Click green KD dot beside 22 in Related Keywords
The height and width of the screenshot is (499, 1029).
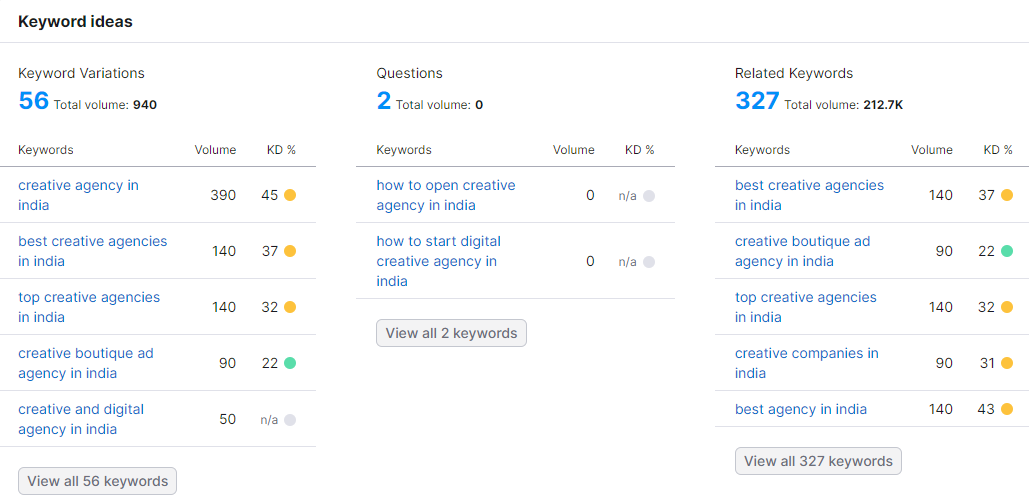[1007, 251]
